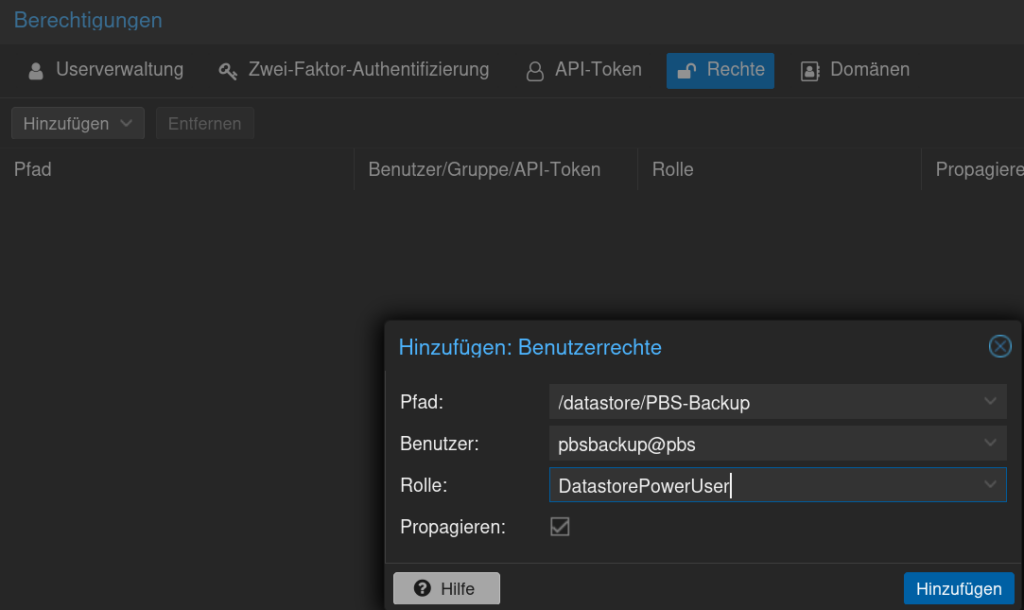Click the API-Token user icon
Image resolution: width=1024 pixels, height=610 pixels.
[535, 71]
